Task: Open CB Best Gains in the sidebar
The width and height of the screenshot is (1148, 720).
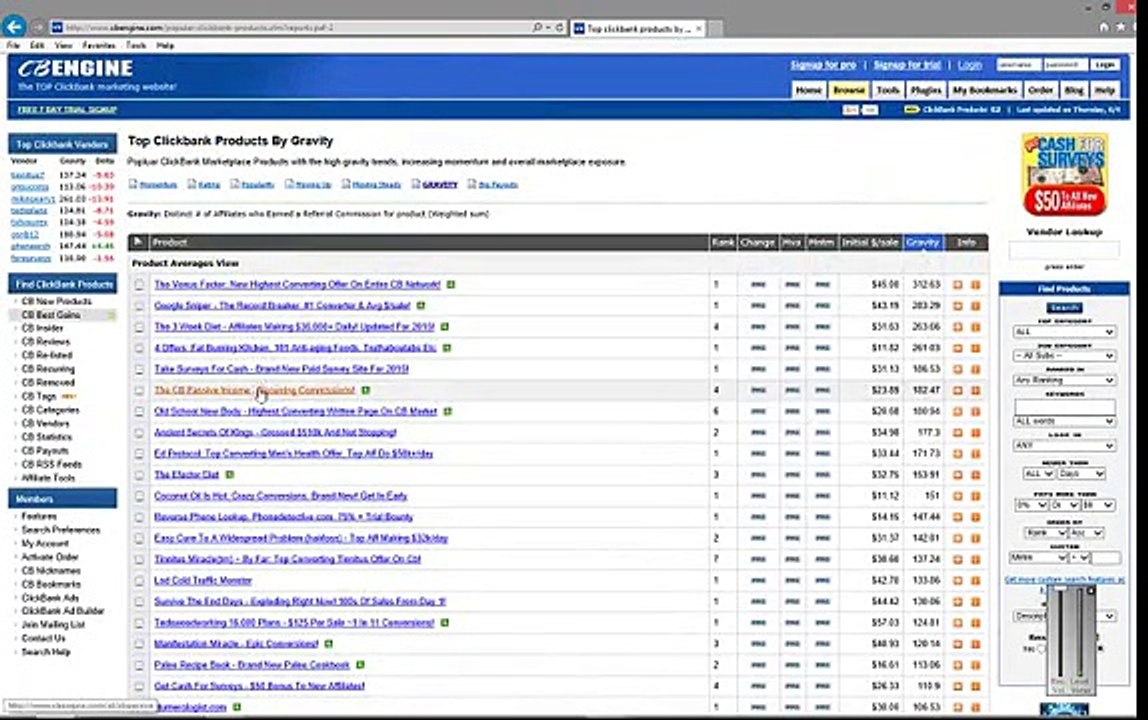Action: [x=51, y=315]
